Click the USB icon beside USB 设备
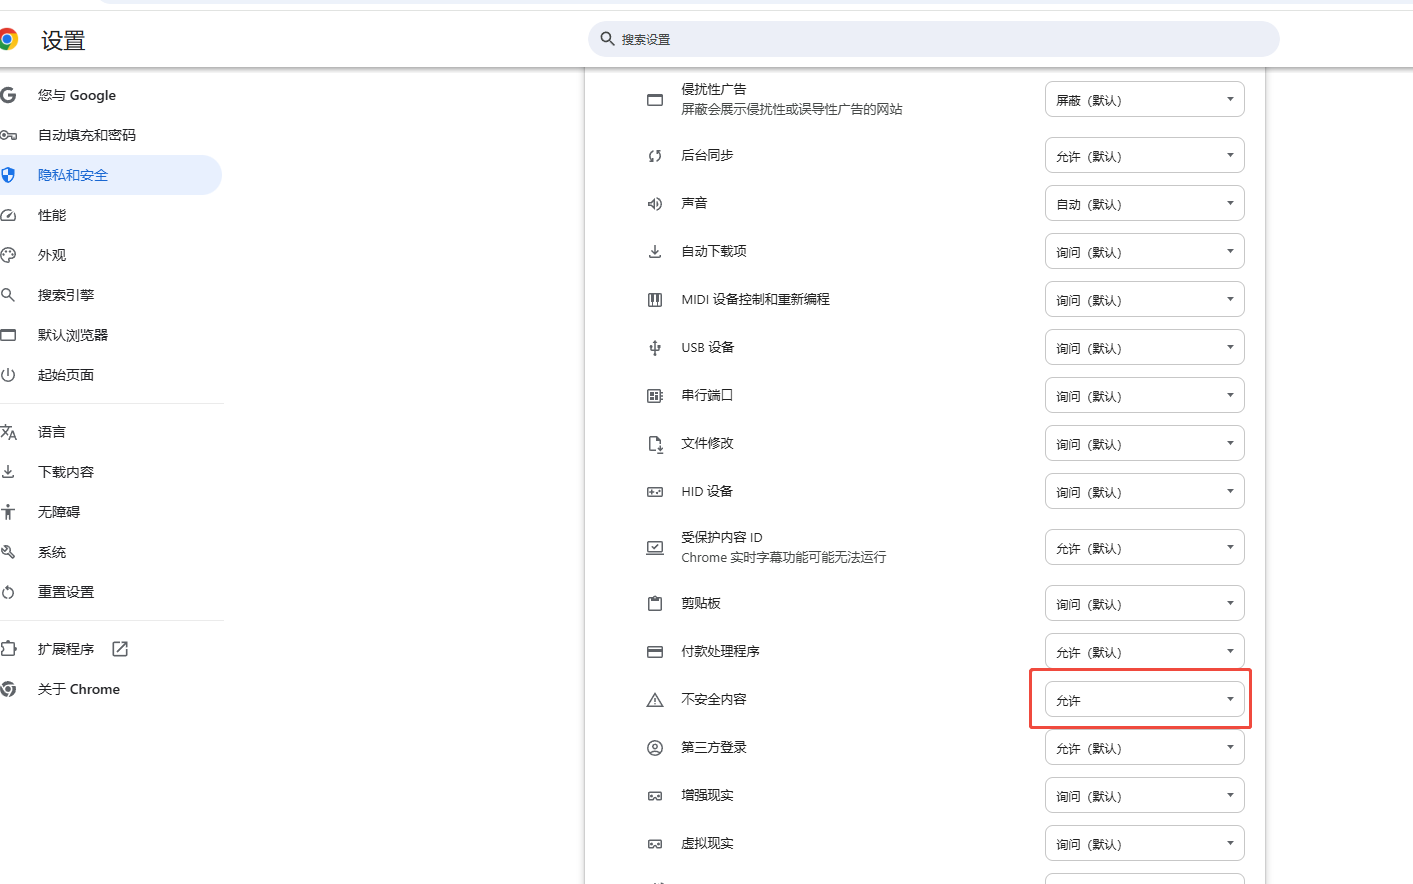This screenshot has height=884, width=1413. tap(655, 348)
